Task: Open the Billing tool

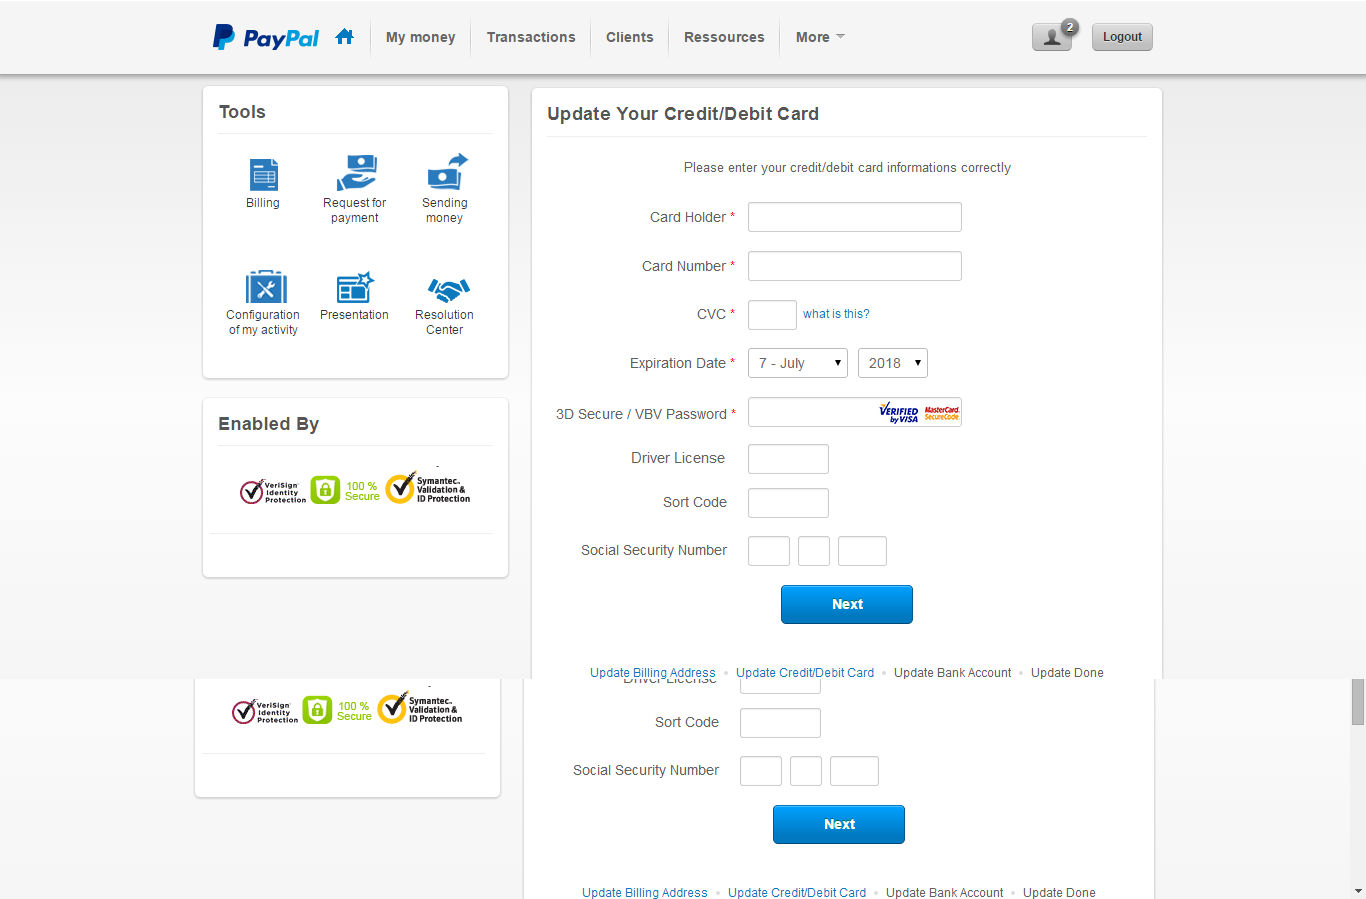Action: point(263,185)
